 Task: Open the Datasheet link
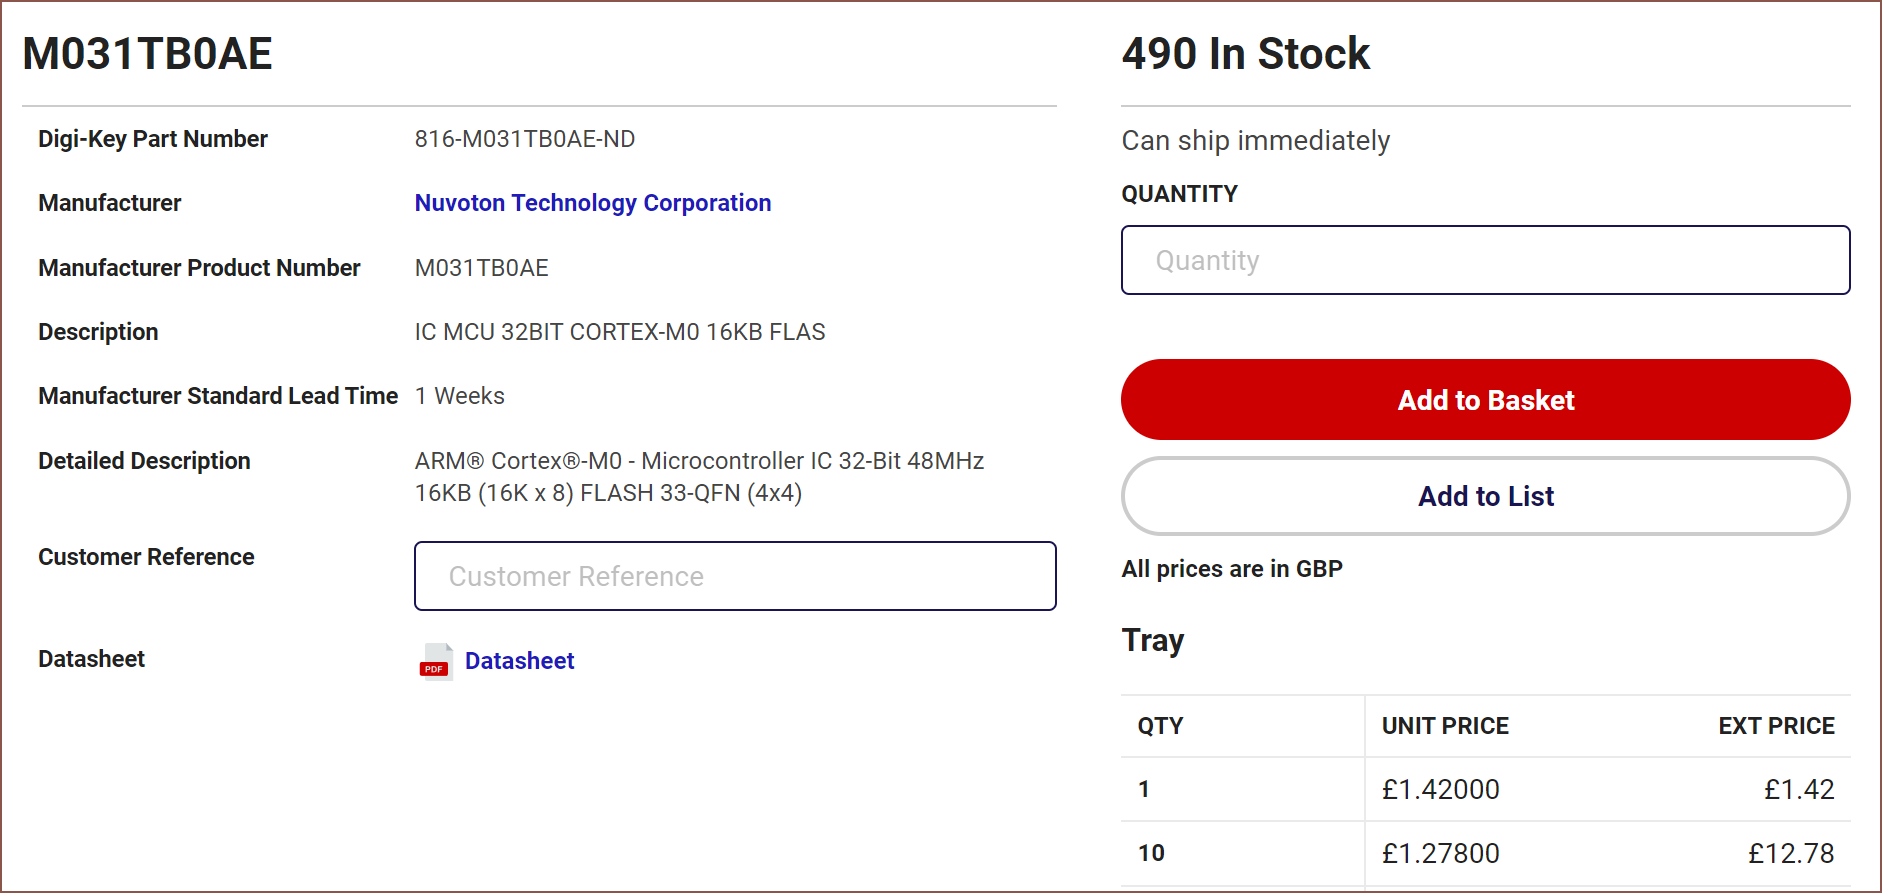519,661
